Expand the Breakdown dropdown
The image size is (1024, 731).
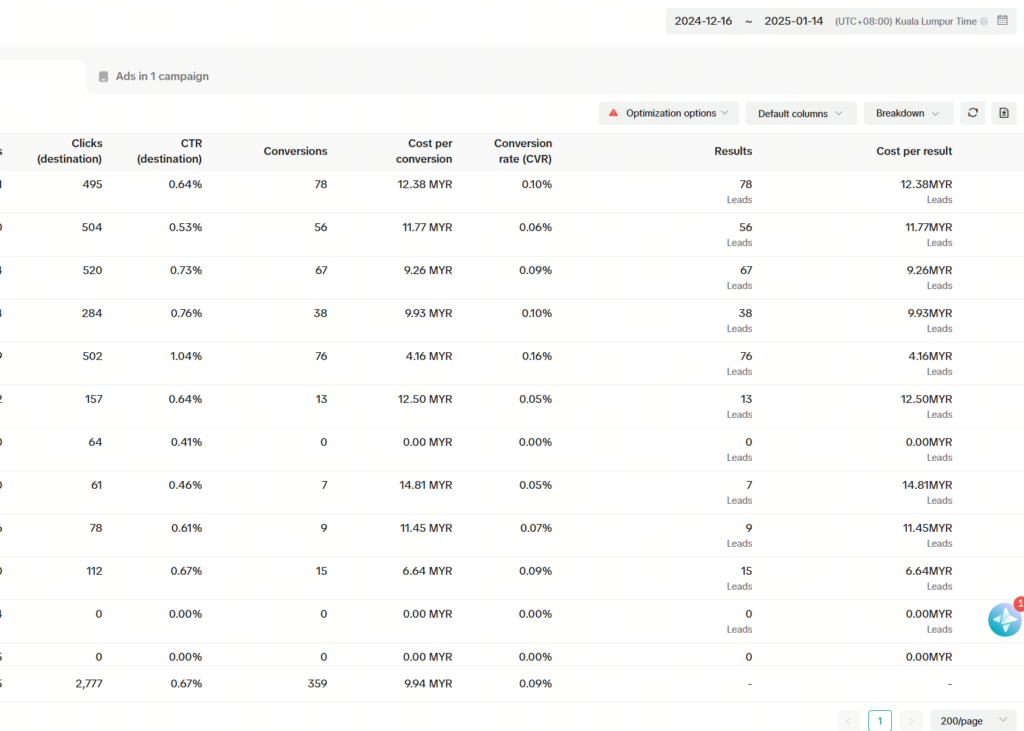pos(908,113)
